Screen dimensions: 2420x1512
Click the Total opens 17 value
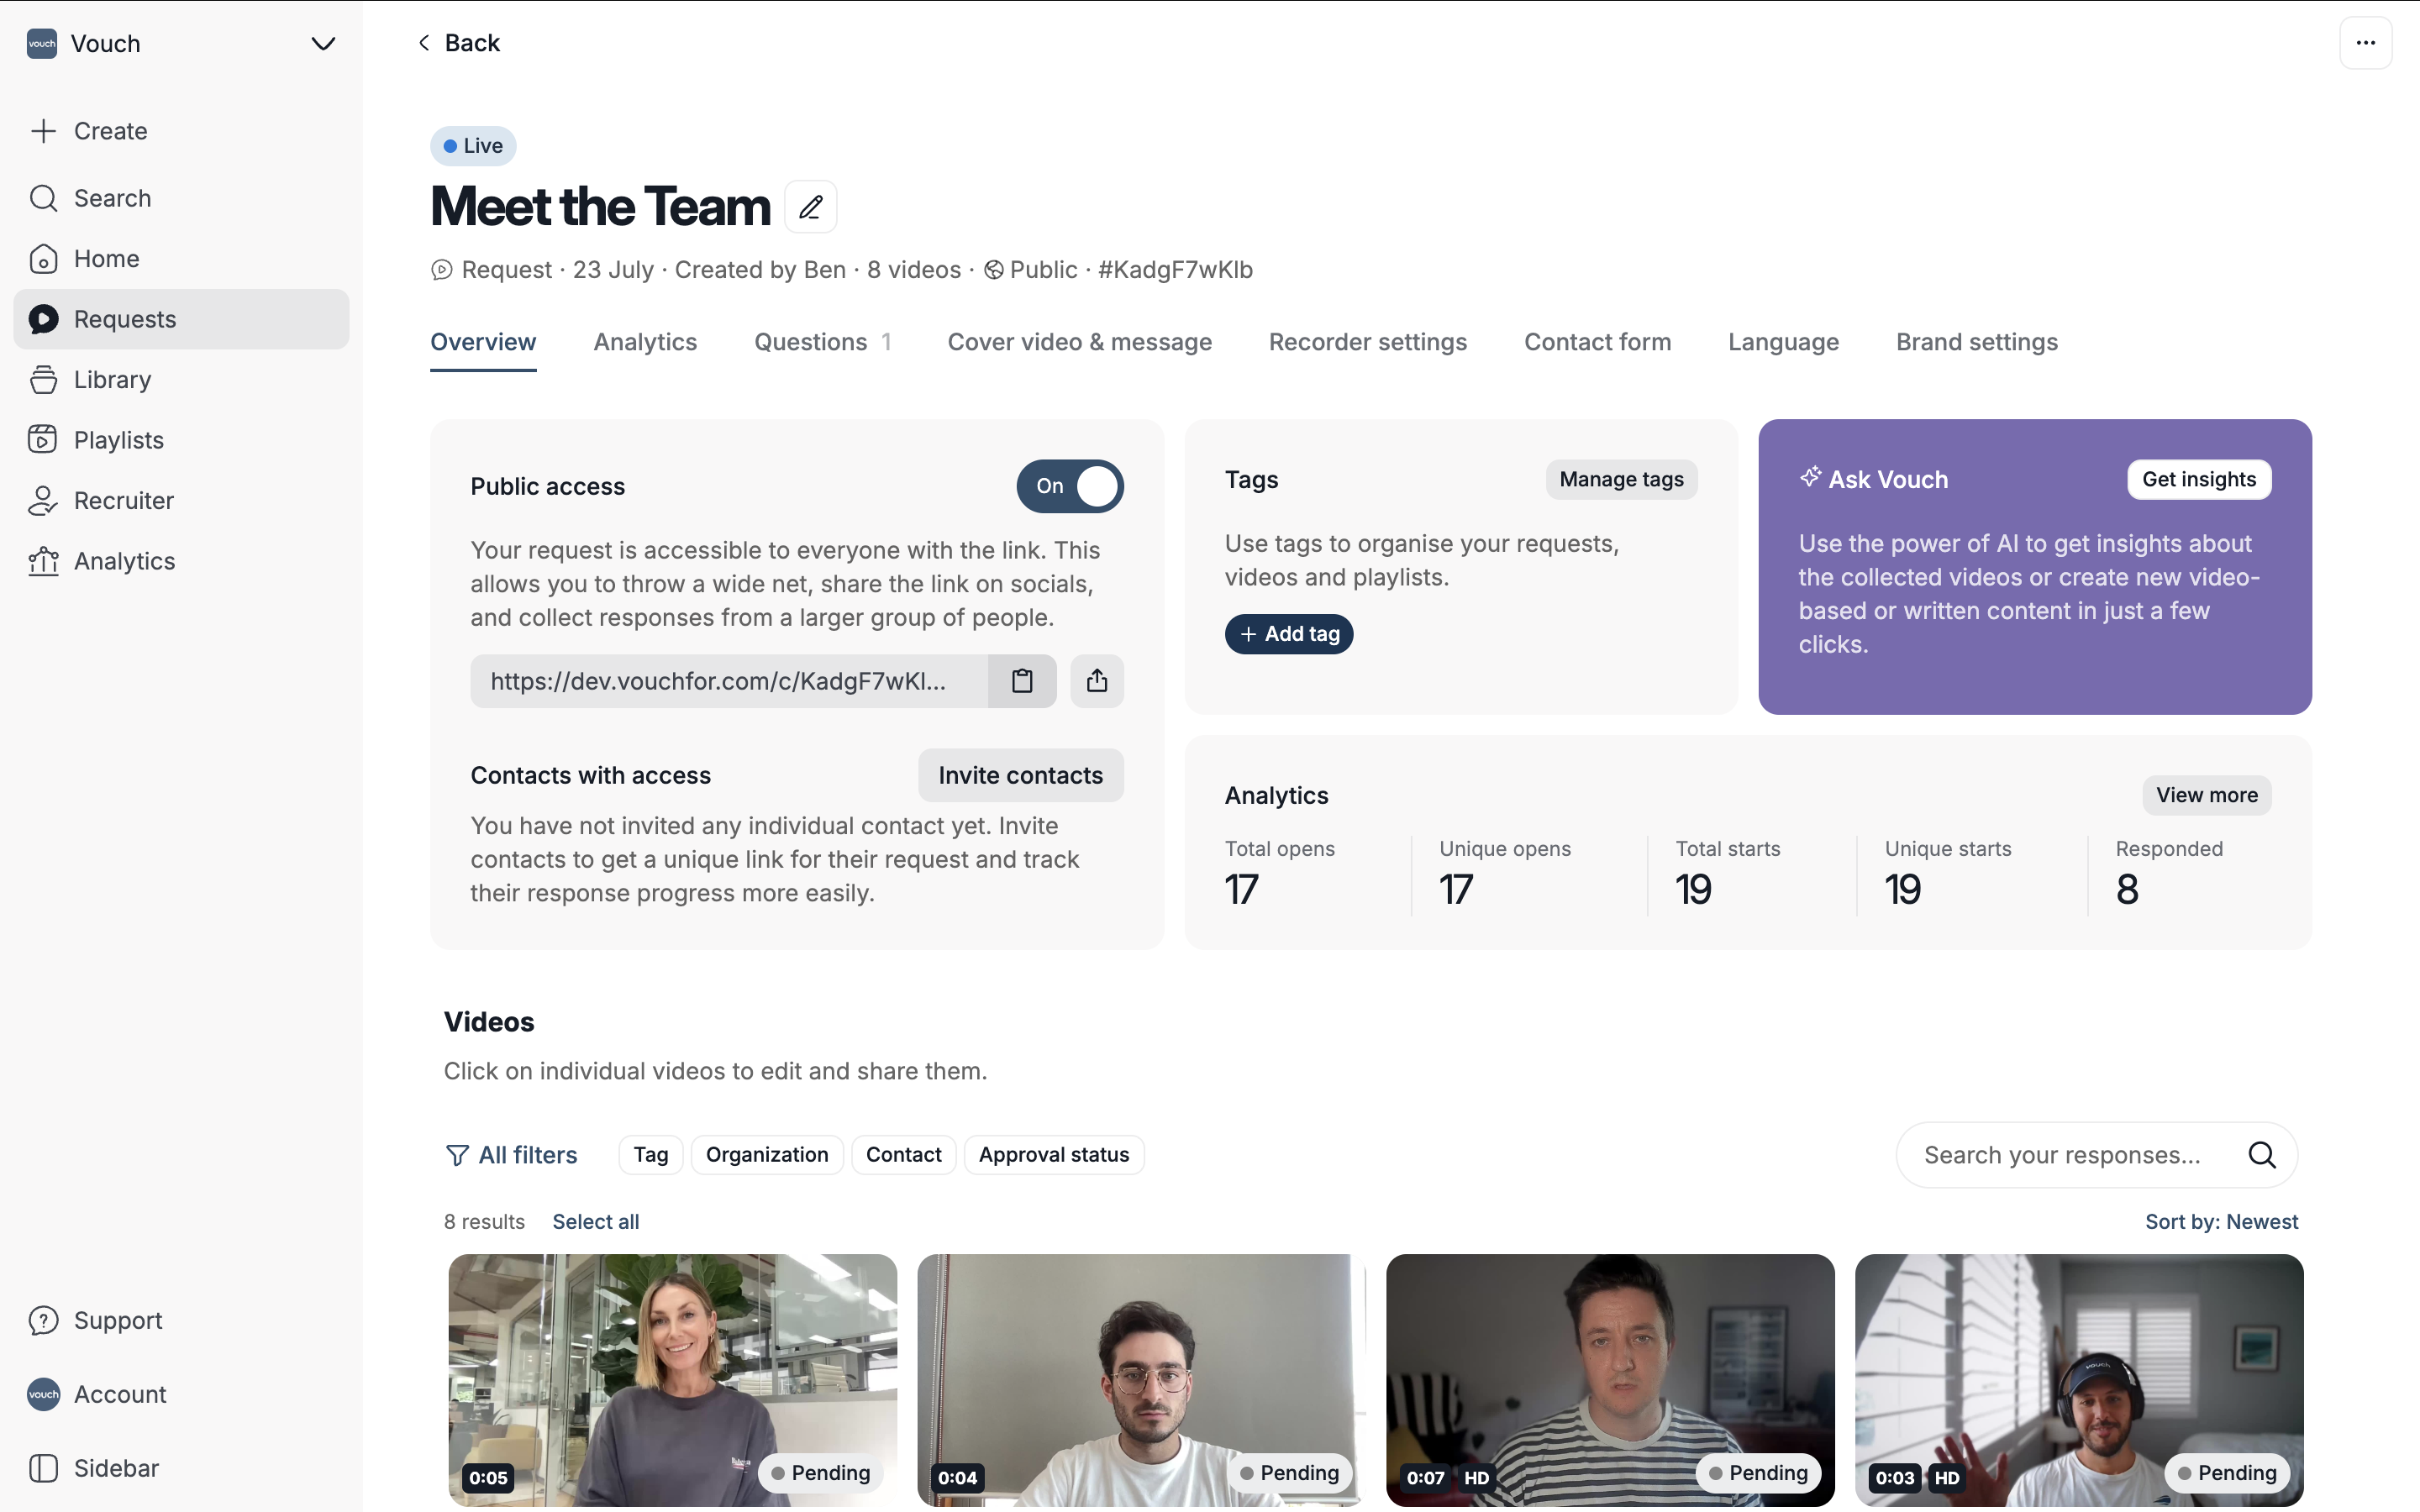pos(1242,889)
